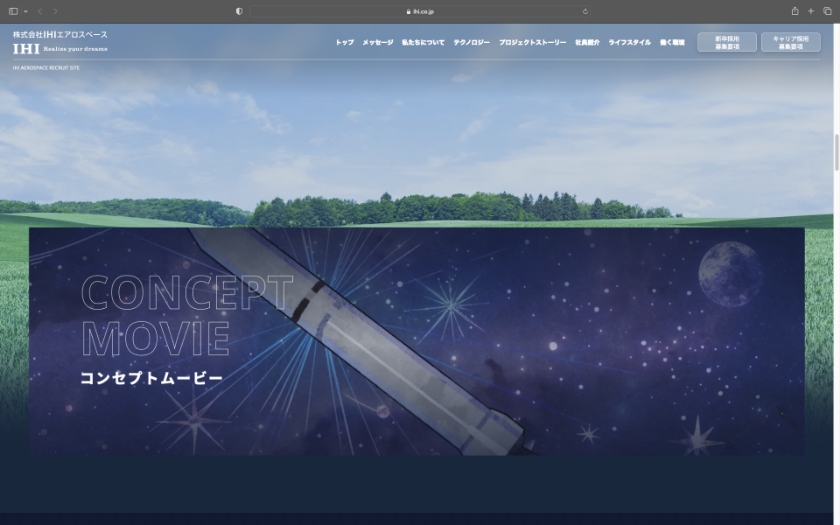This screenshot has height=525, width=840.
Task: Open the 私たちについて navigation item
Action: coord(423,42)
